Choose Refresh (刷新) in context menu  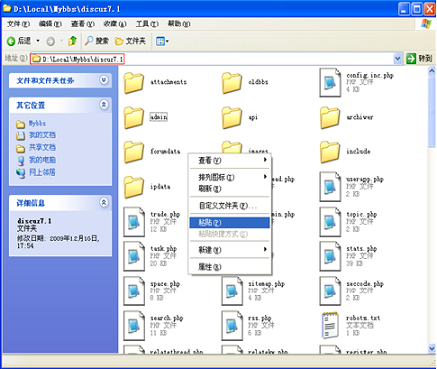tap(230, 189)
